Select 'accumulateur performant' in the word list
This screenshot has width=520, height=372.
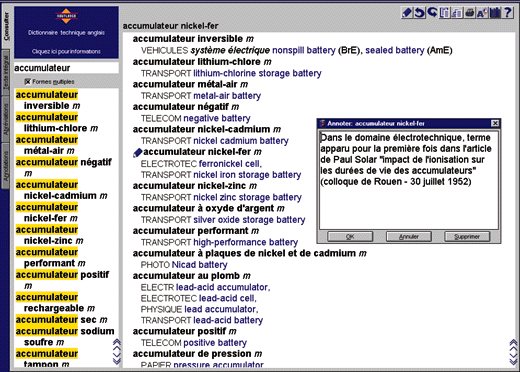pos(50,258)
